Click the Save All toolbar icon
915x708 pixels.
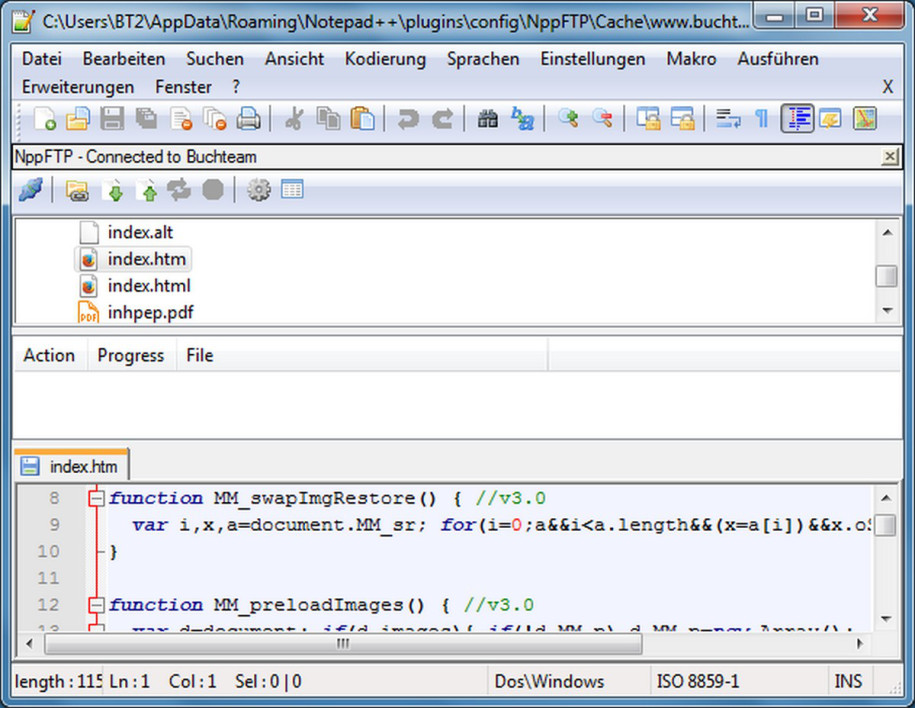click(146, 118)
